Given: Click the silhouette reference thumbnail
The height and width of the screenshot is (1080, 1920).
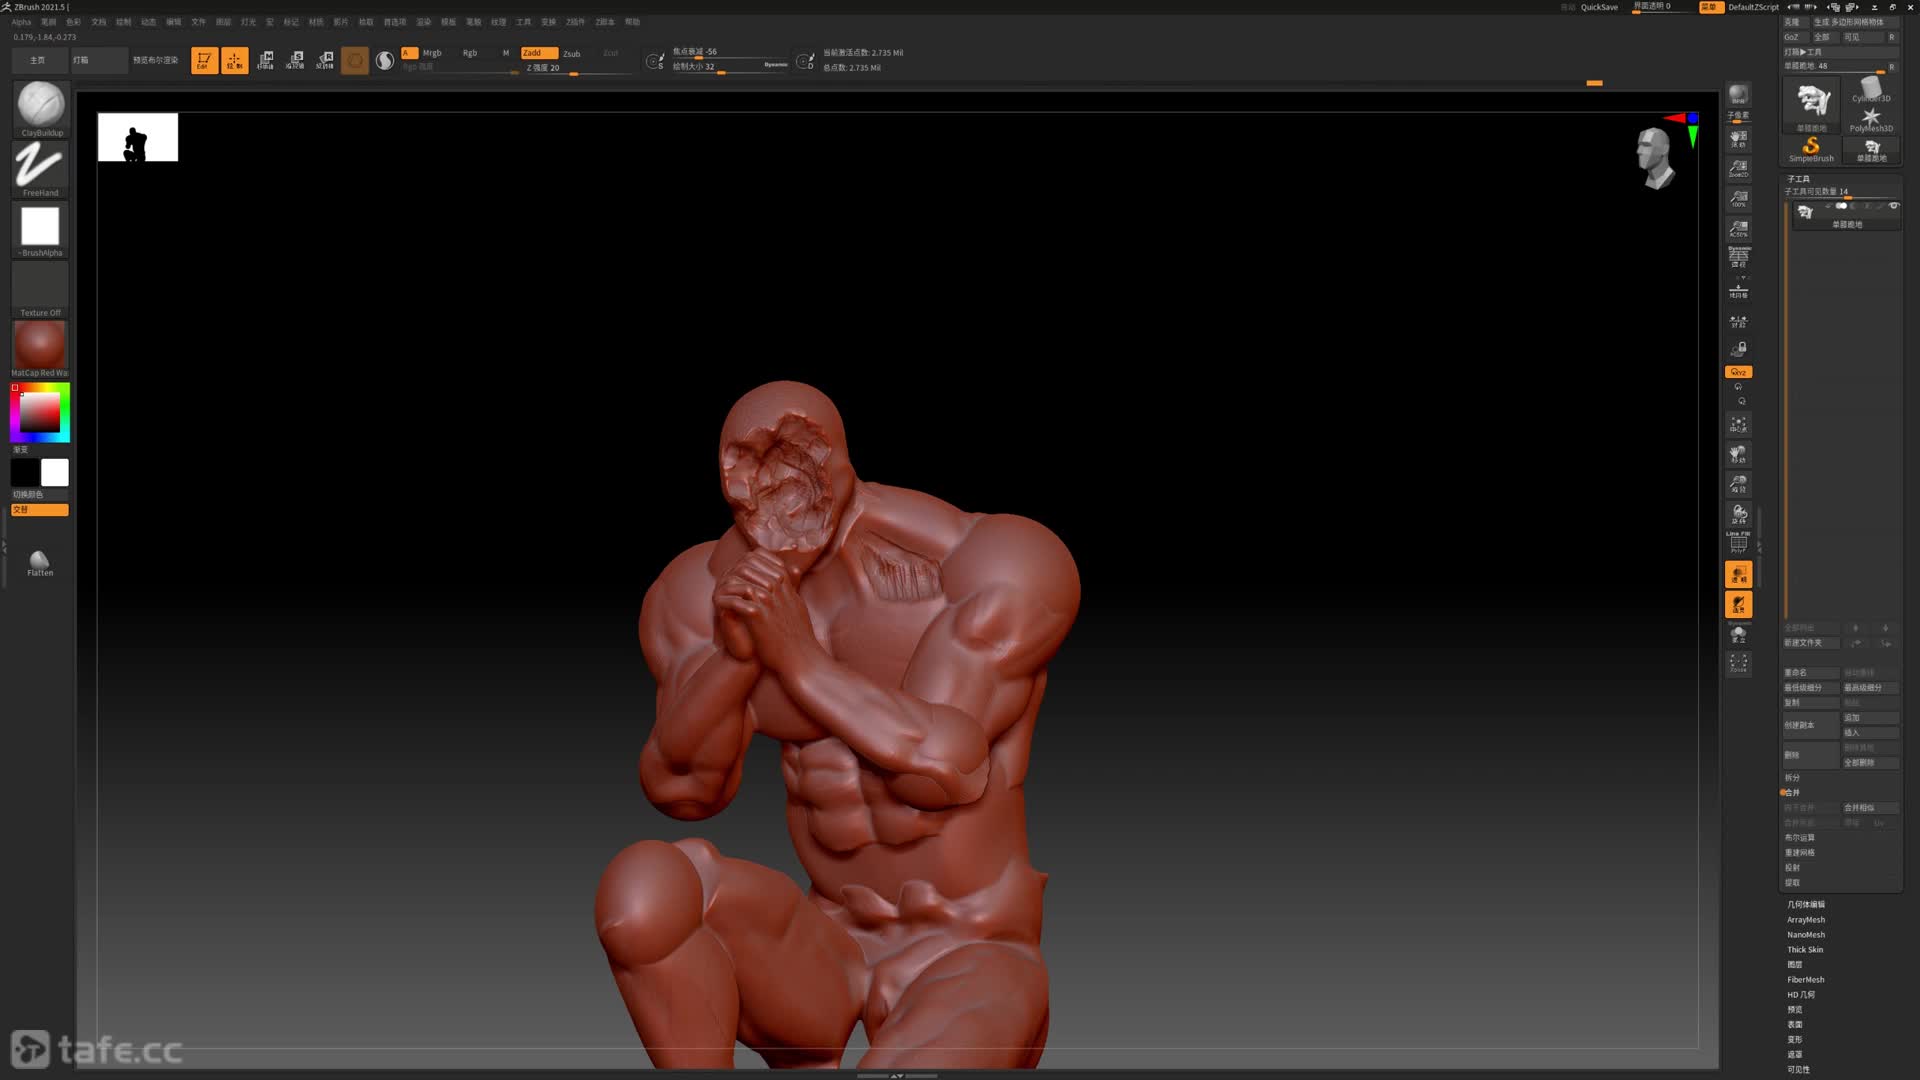Looking at the screenshot, I should [138, 137].
